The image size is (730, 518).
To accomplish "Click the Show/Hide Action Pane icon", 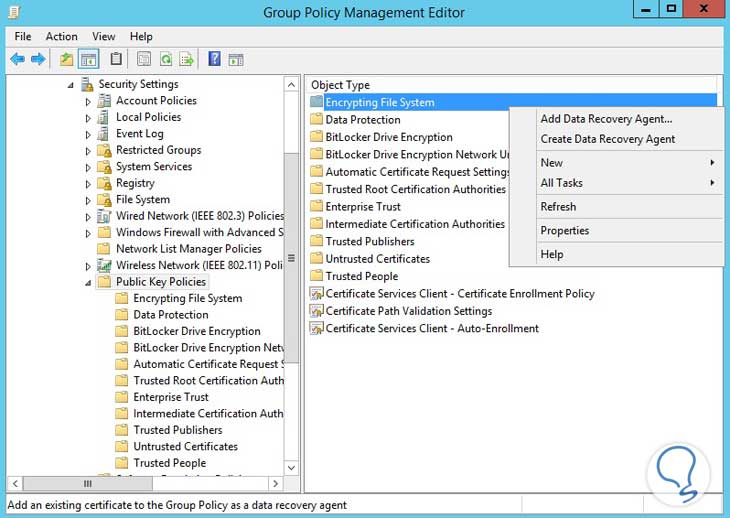I will pos(236,60).
